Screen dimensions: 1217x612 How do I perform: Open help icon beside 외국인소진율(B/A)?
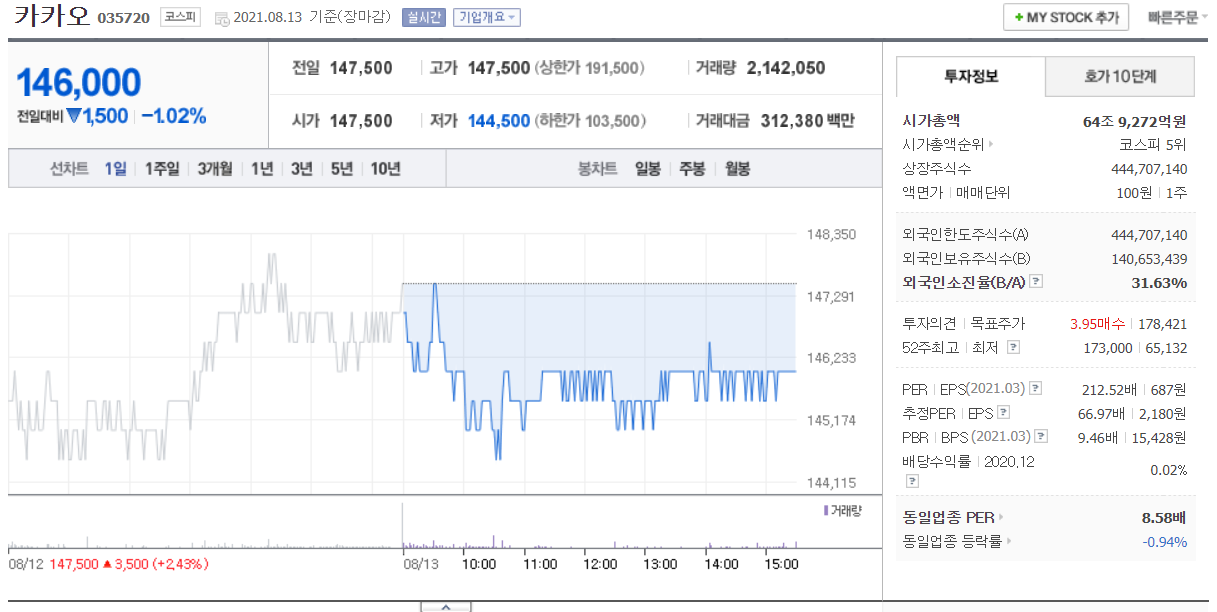click(1036, 282)
